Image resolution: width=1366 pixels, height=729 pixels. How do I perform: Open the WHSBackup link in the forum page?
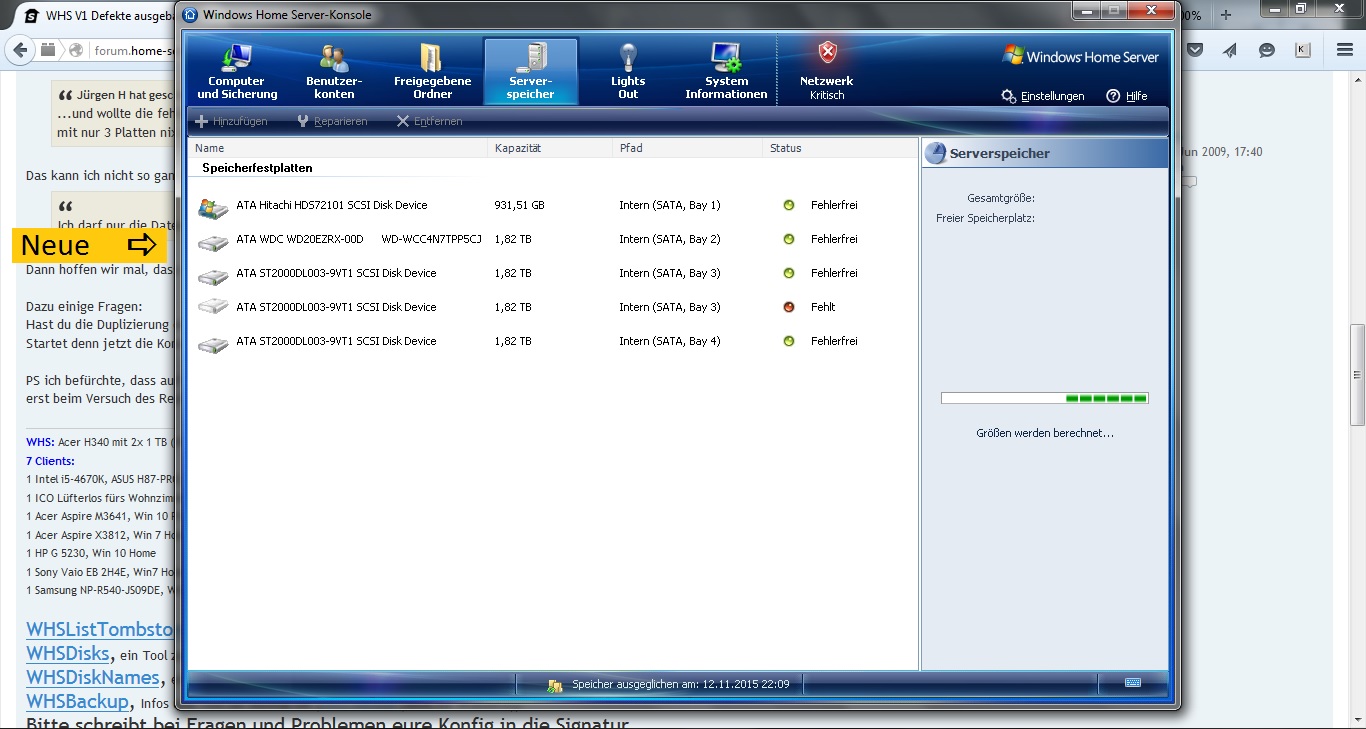tap(77, 702)
